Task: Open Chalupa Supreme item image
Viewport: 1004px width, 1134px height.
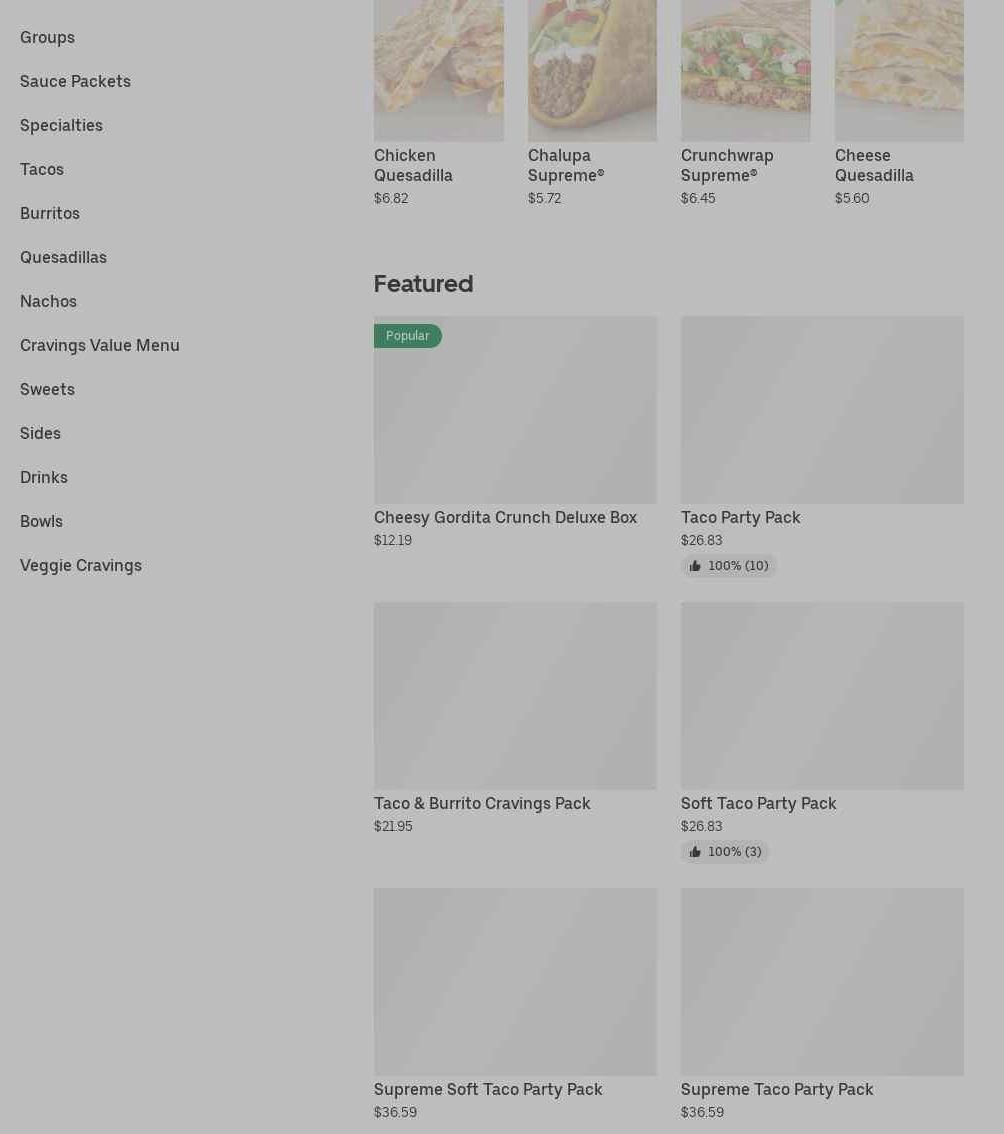Action: pyautogui.click(x=592, y=71)
